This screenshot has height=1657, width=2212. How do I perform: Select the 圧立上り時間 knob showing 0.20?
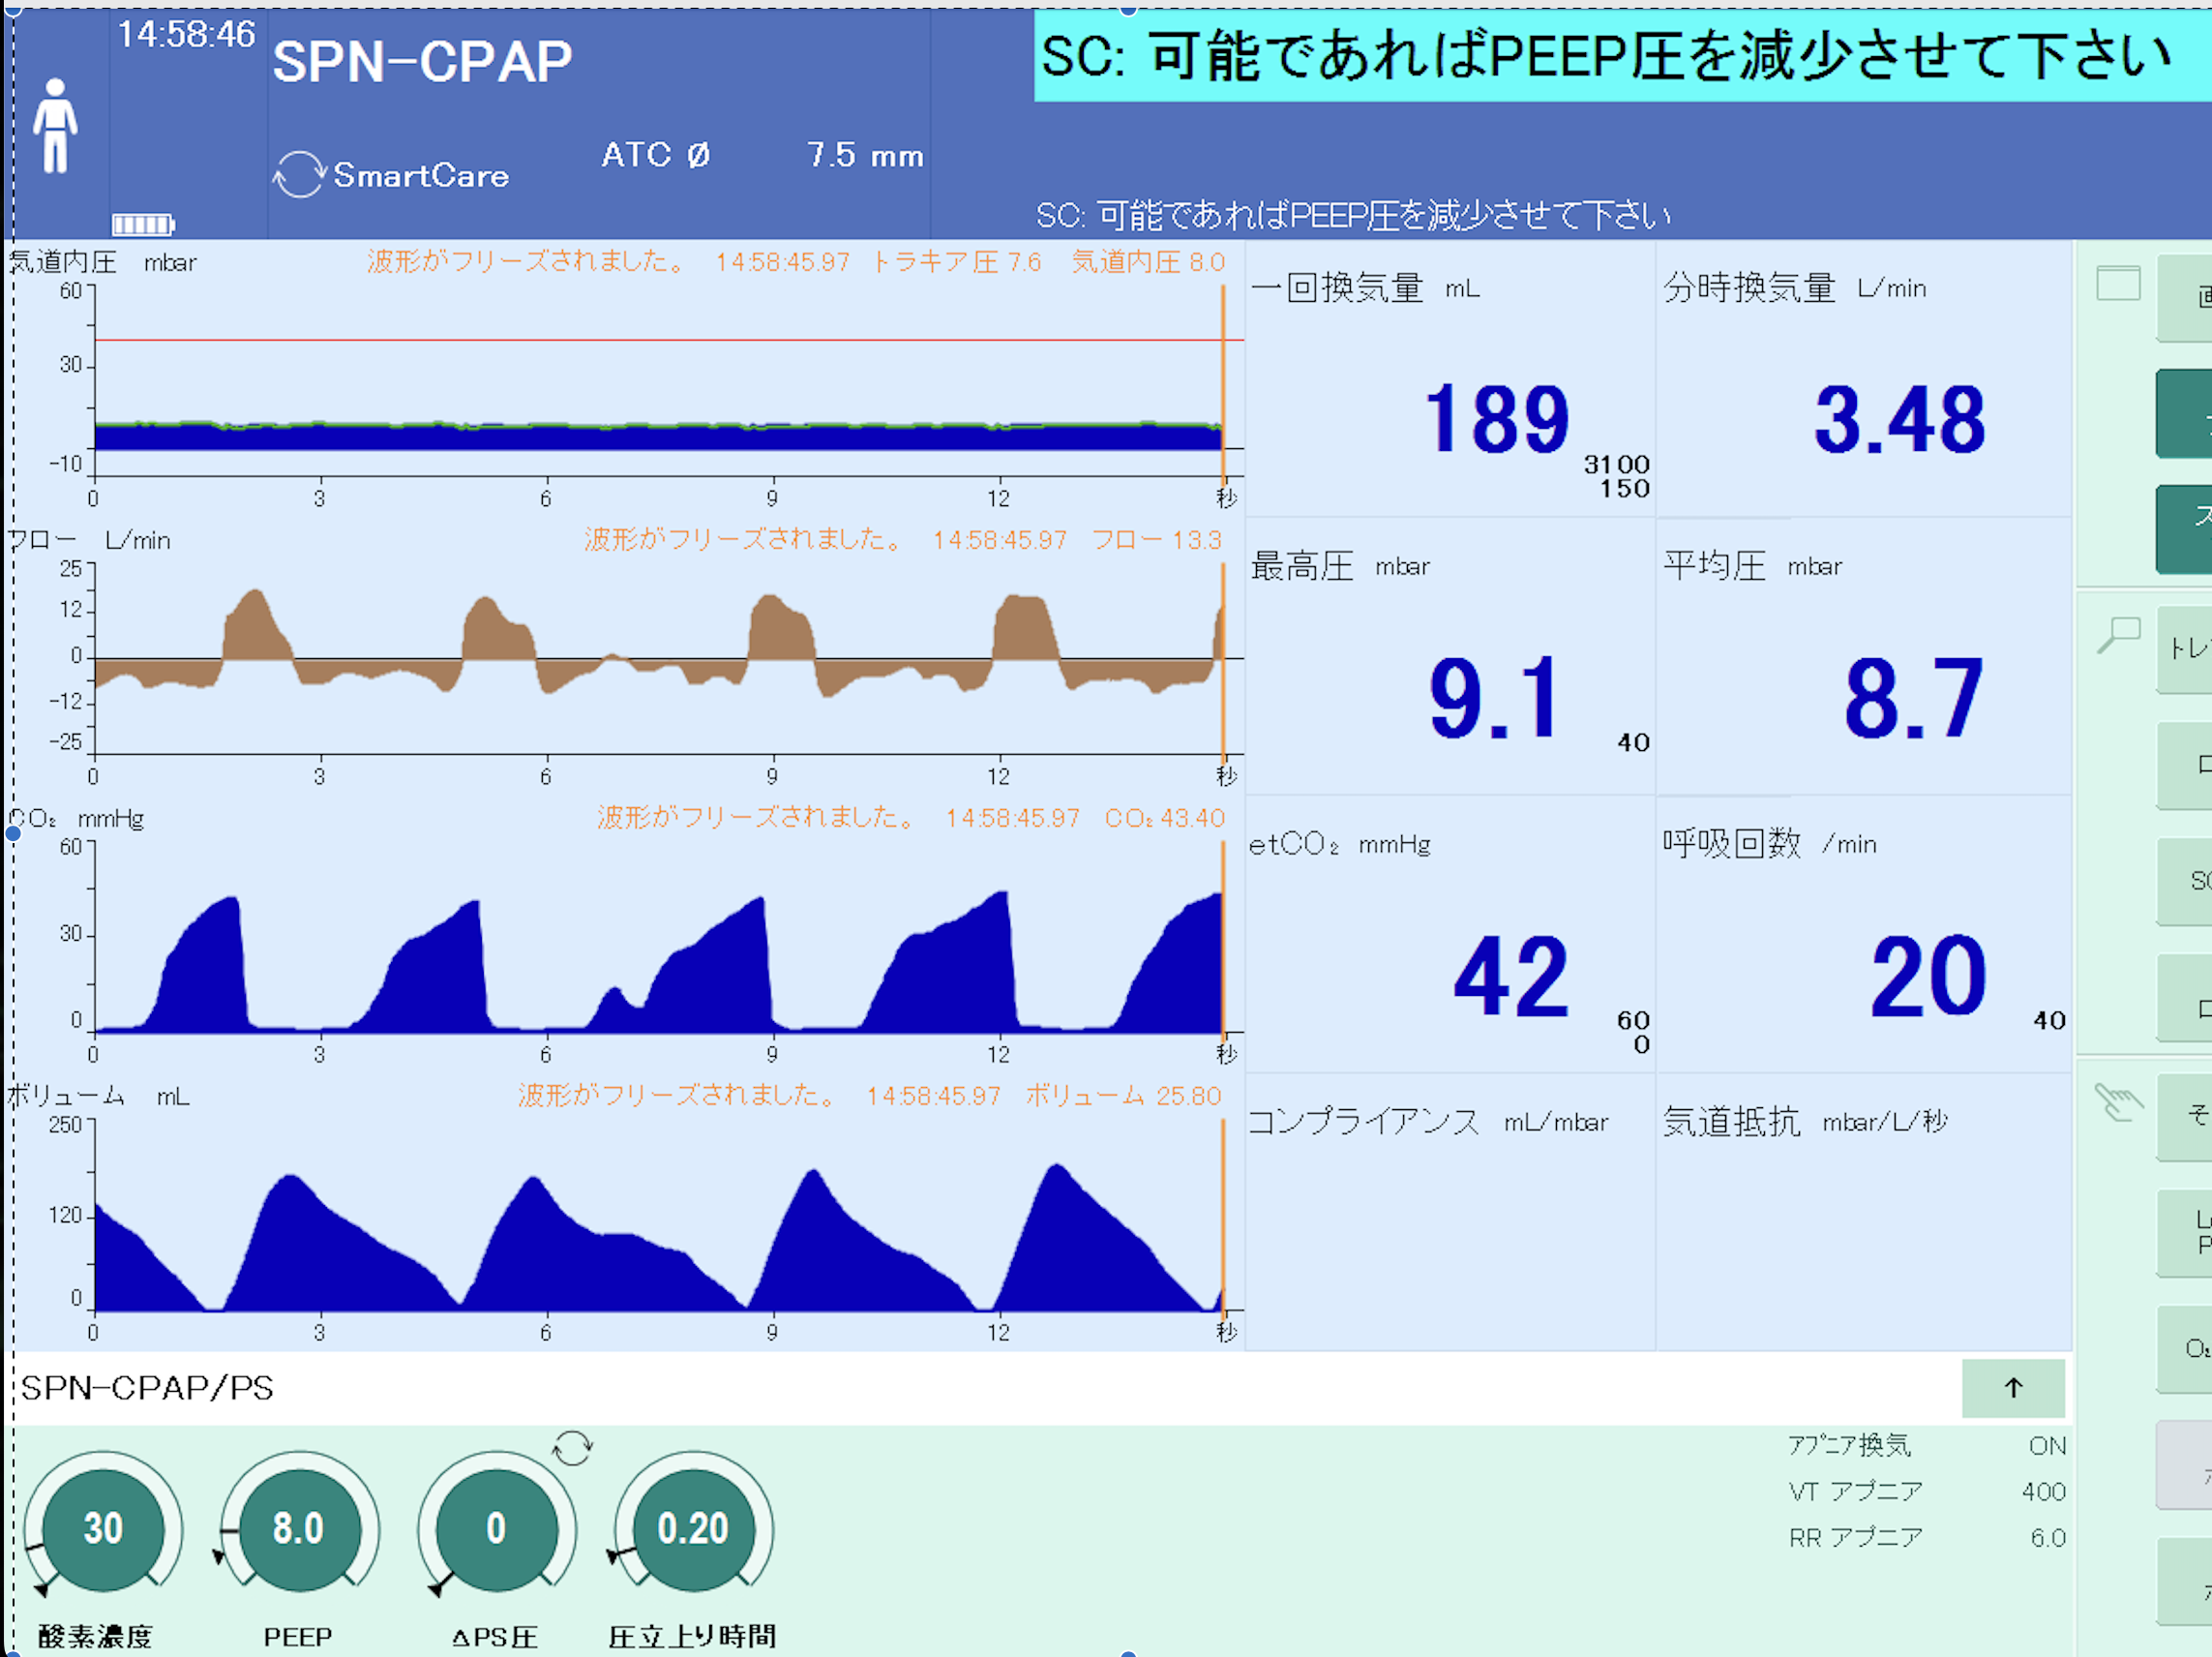coord(692,1527)
